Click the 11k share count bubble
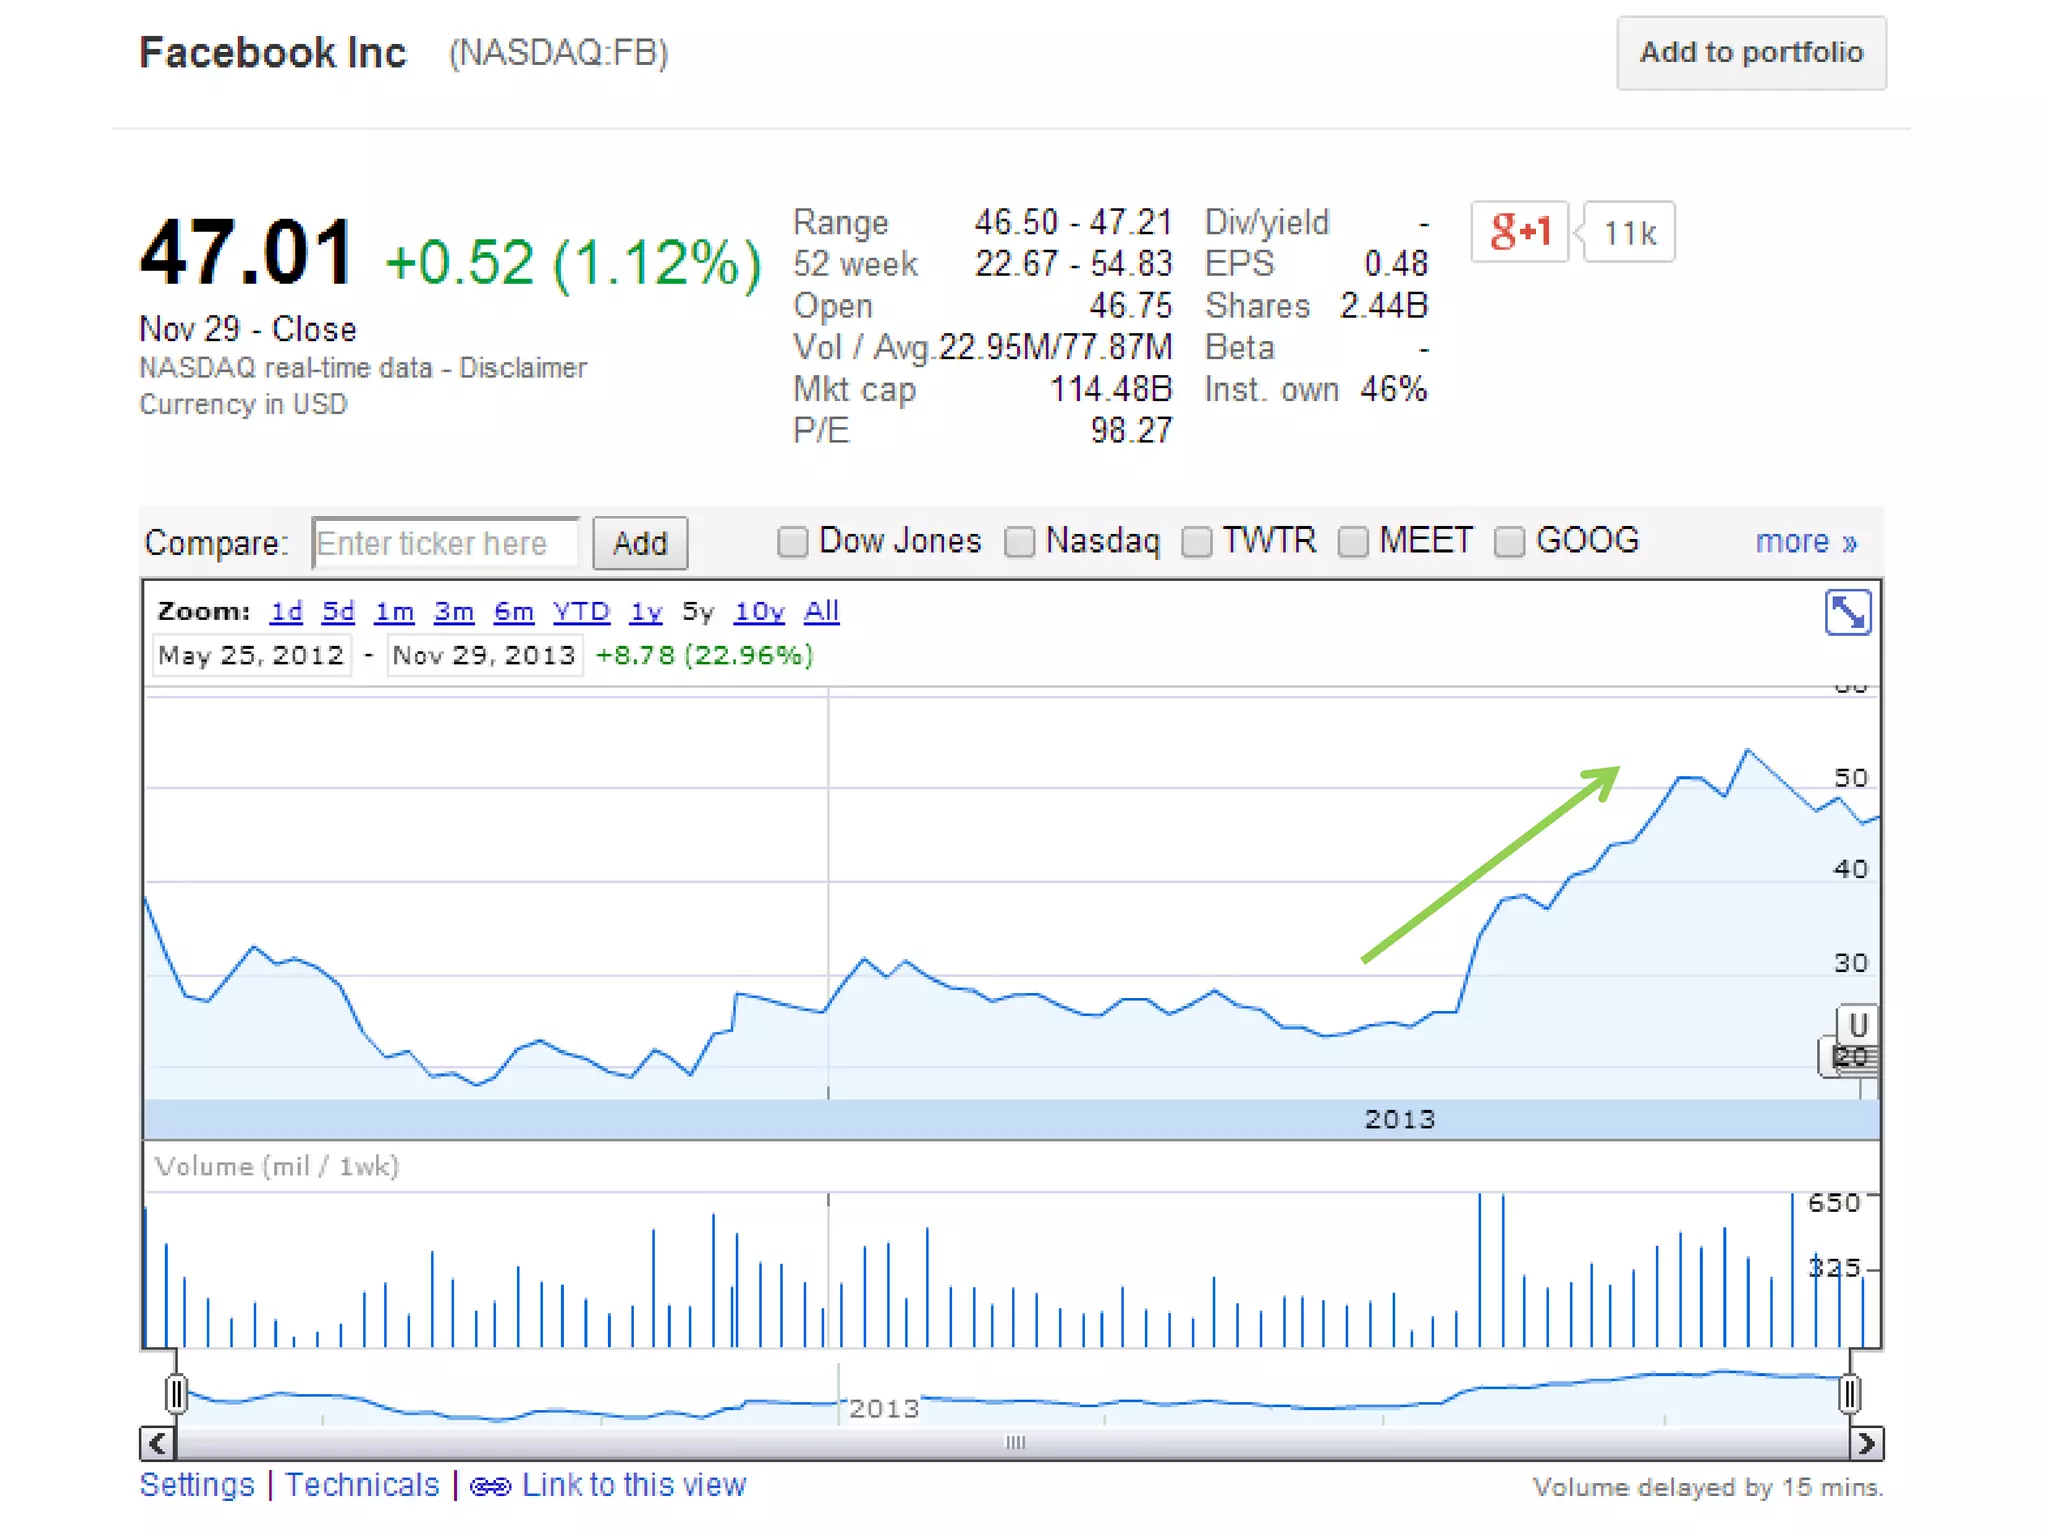Viewport: 2048px width, 1536px height. 1629,233
